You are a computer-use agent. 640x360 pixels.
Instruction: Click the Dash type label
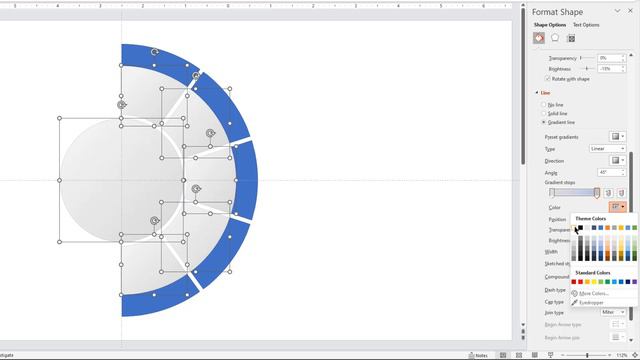coord(555,290)
